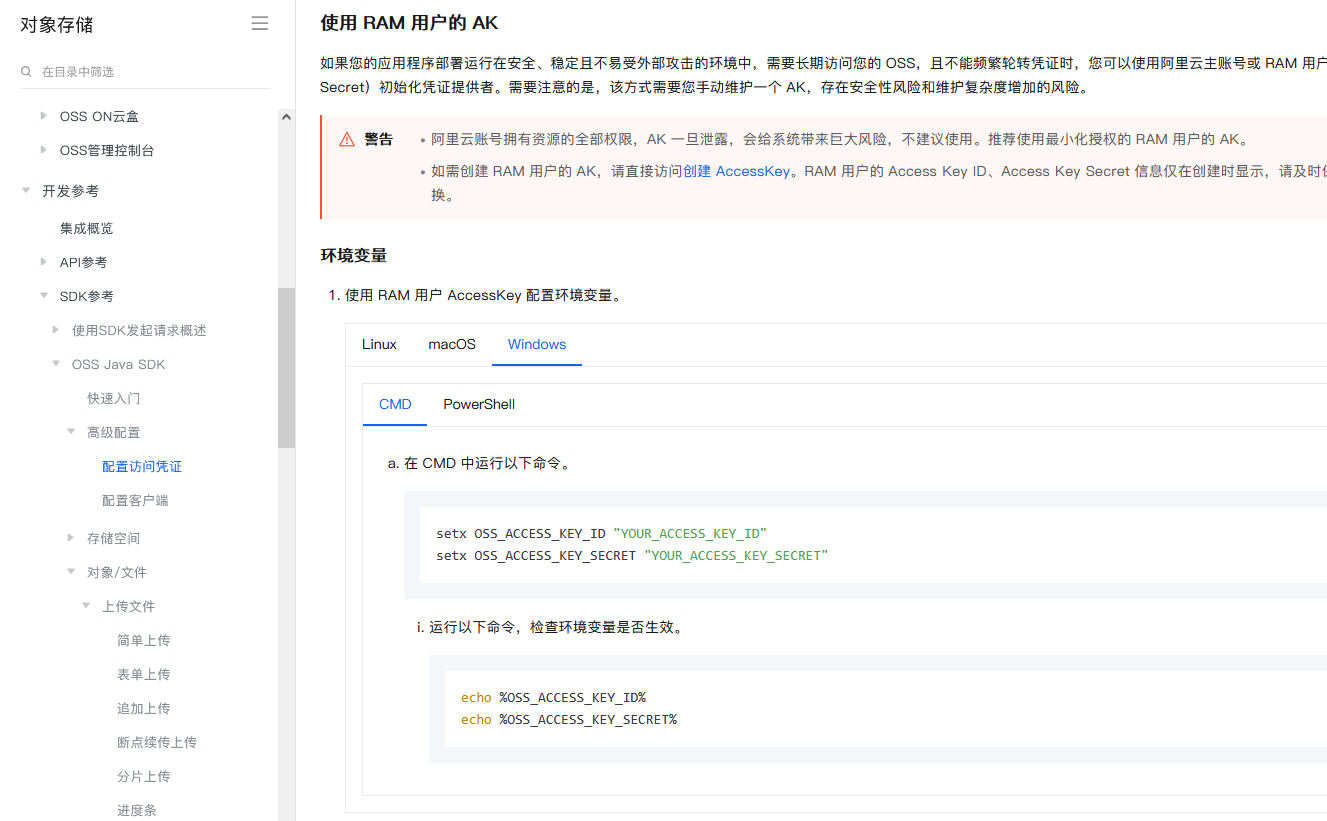This screenshot has height=821, width=1327.
Task: Click the sidebar vertical scrollbar thumb
Action: point(286,367)
